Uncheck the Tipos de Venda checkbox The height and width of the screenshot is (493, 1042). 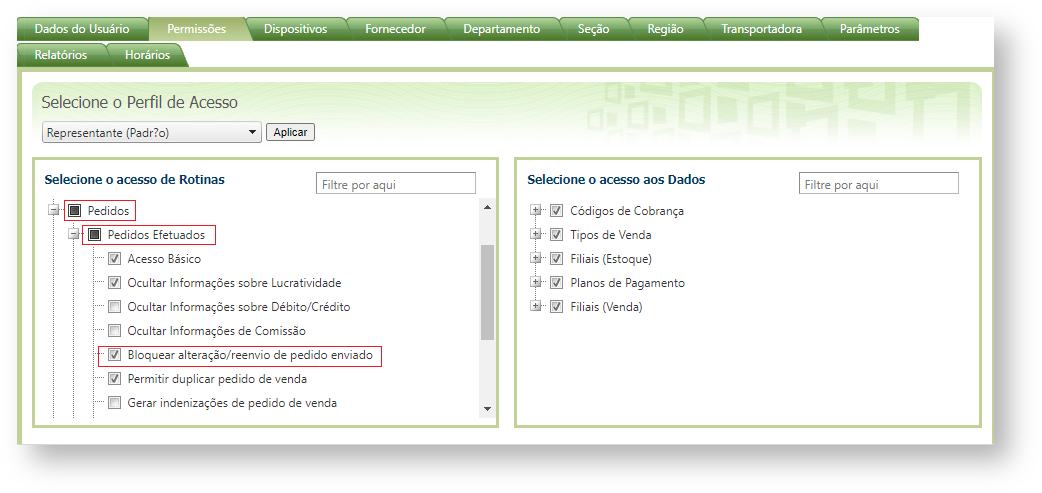[557, 235]
